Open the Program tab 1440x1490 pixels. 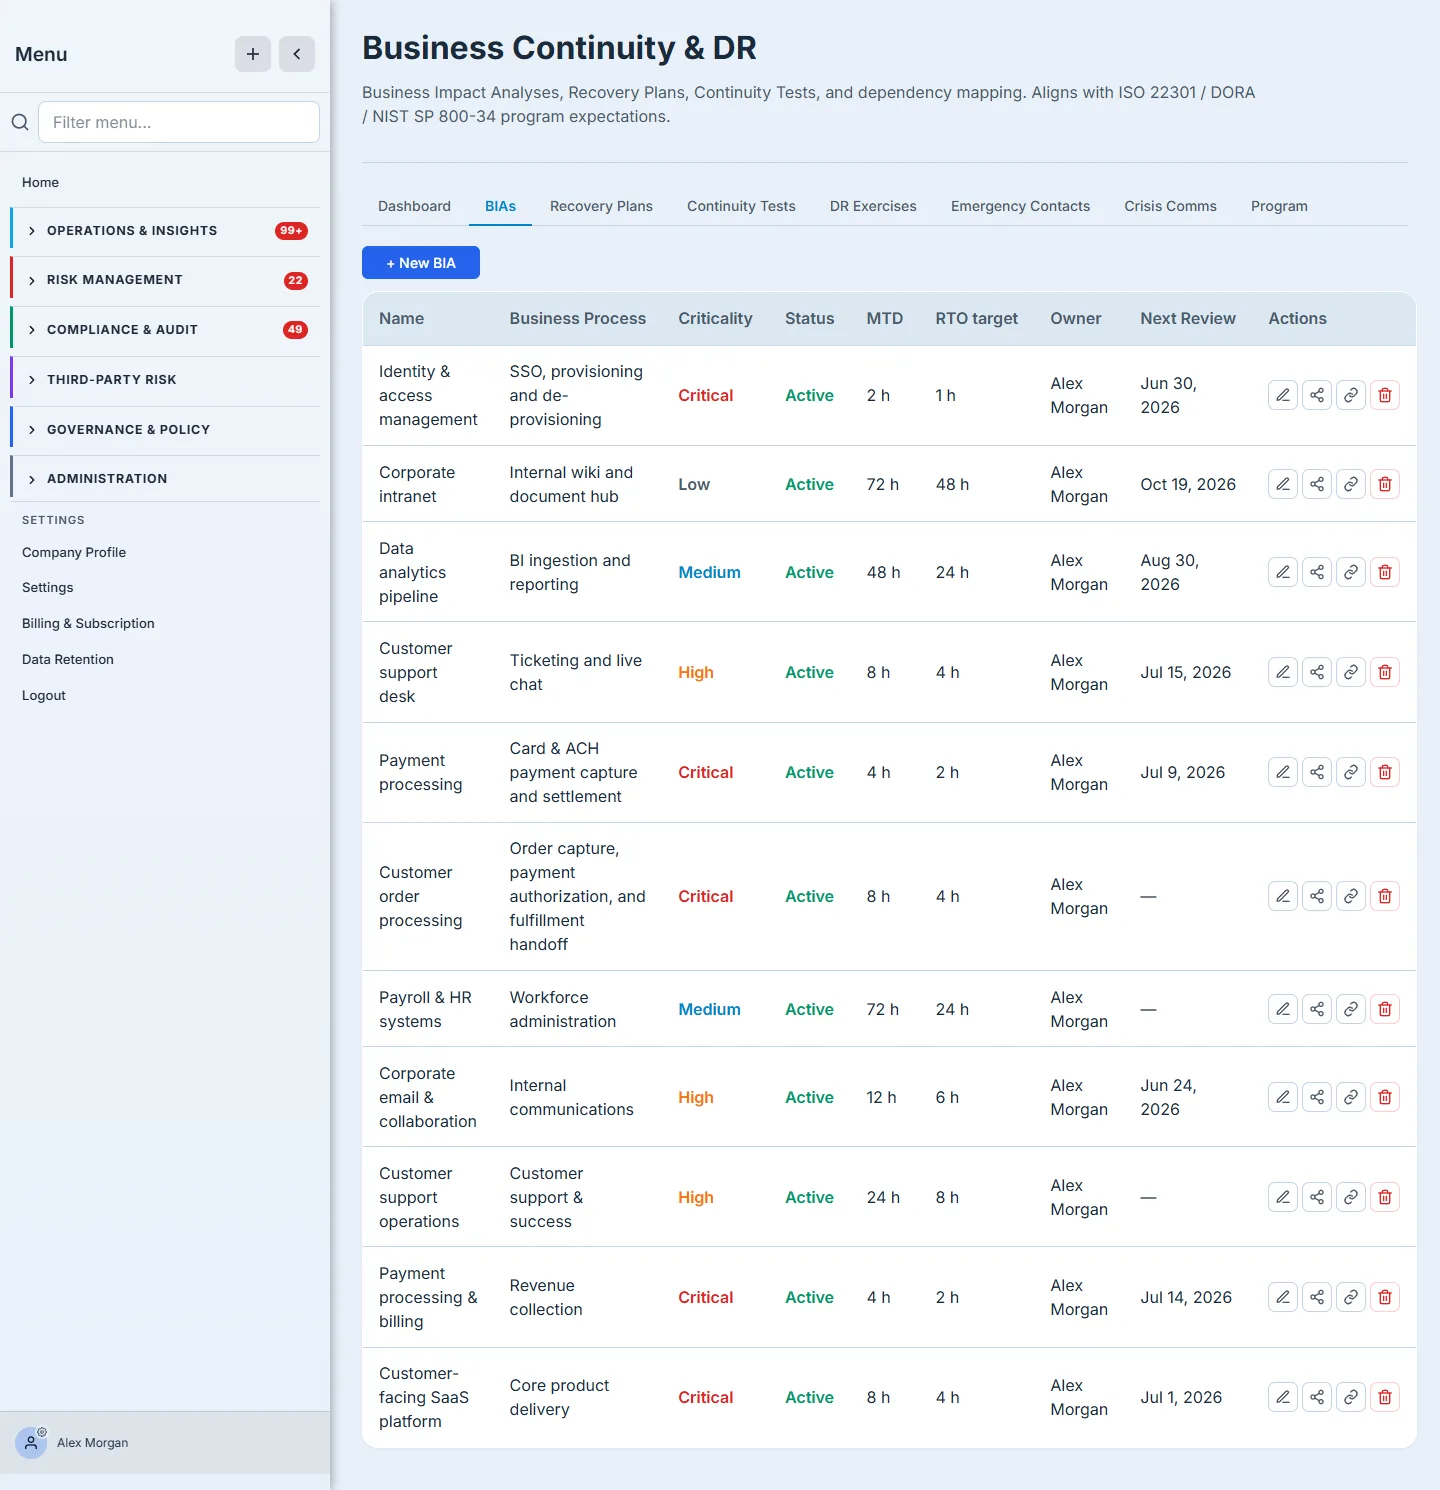point(1279,206)
